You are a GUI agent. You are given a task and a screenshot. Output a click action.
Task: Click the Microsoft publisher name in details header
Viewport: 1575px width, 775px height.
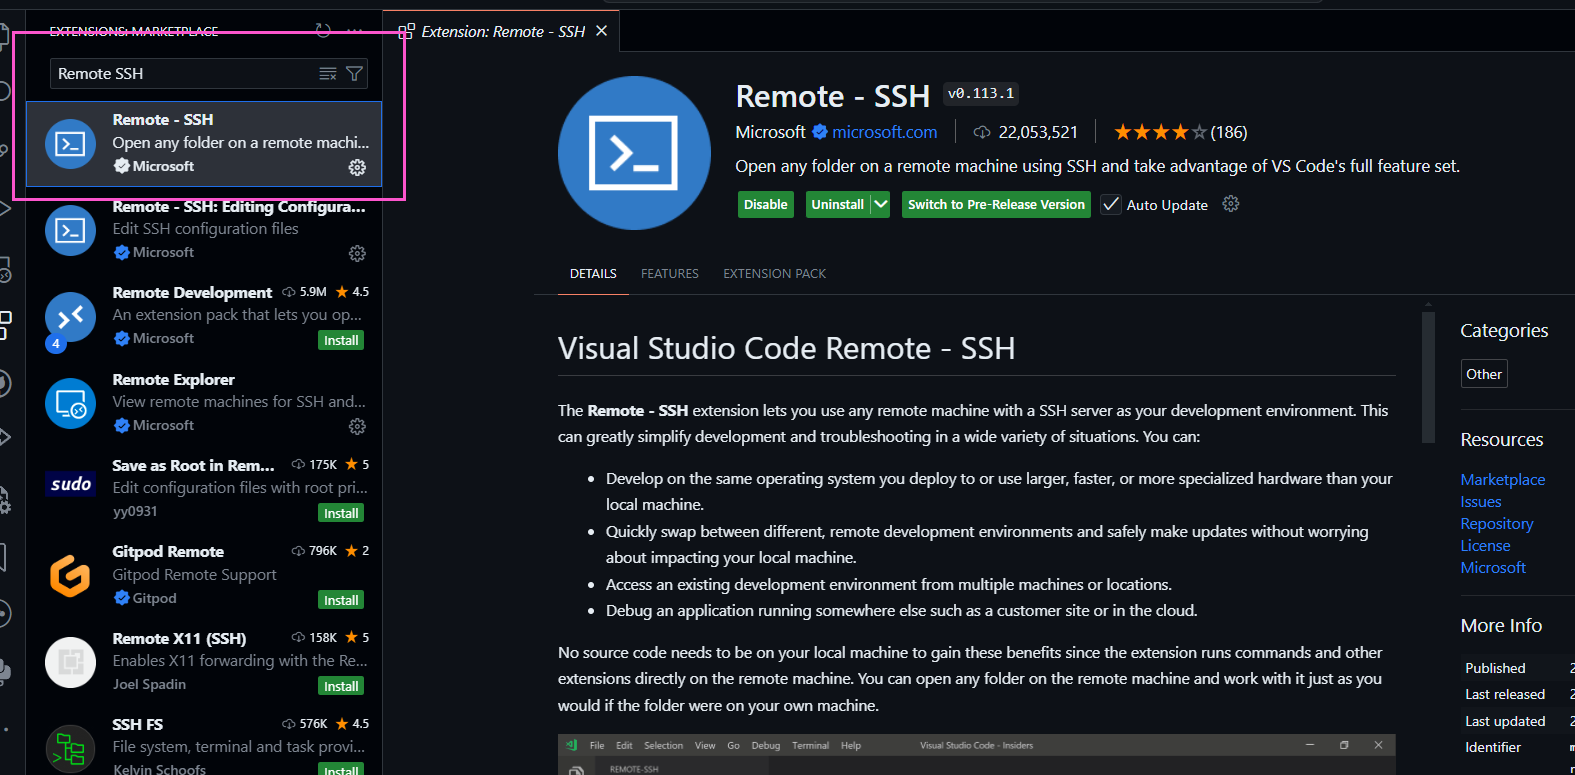[x=770, y=132]
